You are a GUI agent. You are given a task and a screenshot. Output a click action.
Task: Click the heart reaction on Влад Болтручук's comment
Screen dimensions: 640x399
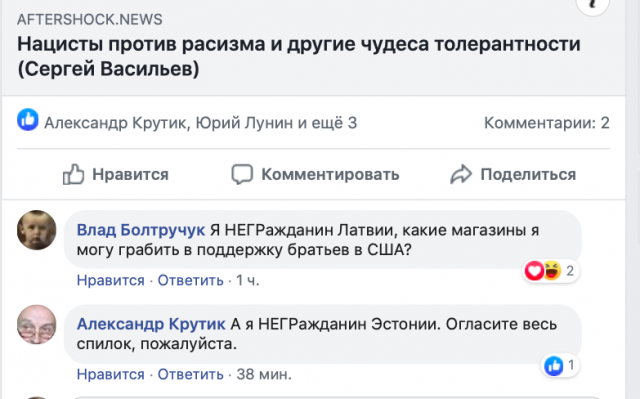(534, 270)
